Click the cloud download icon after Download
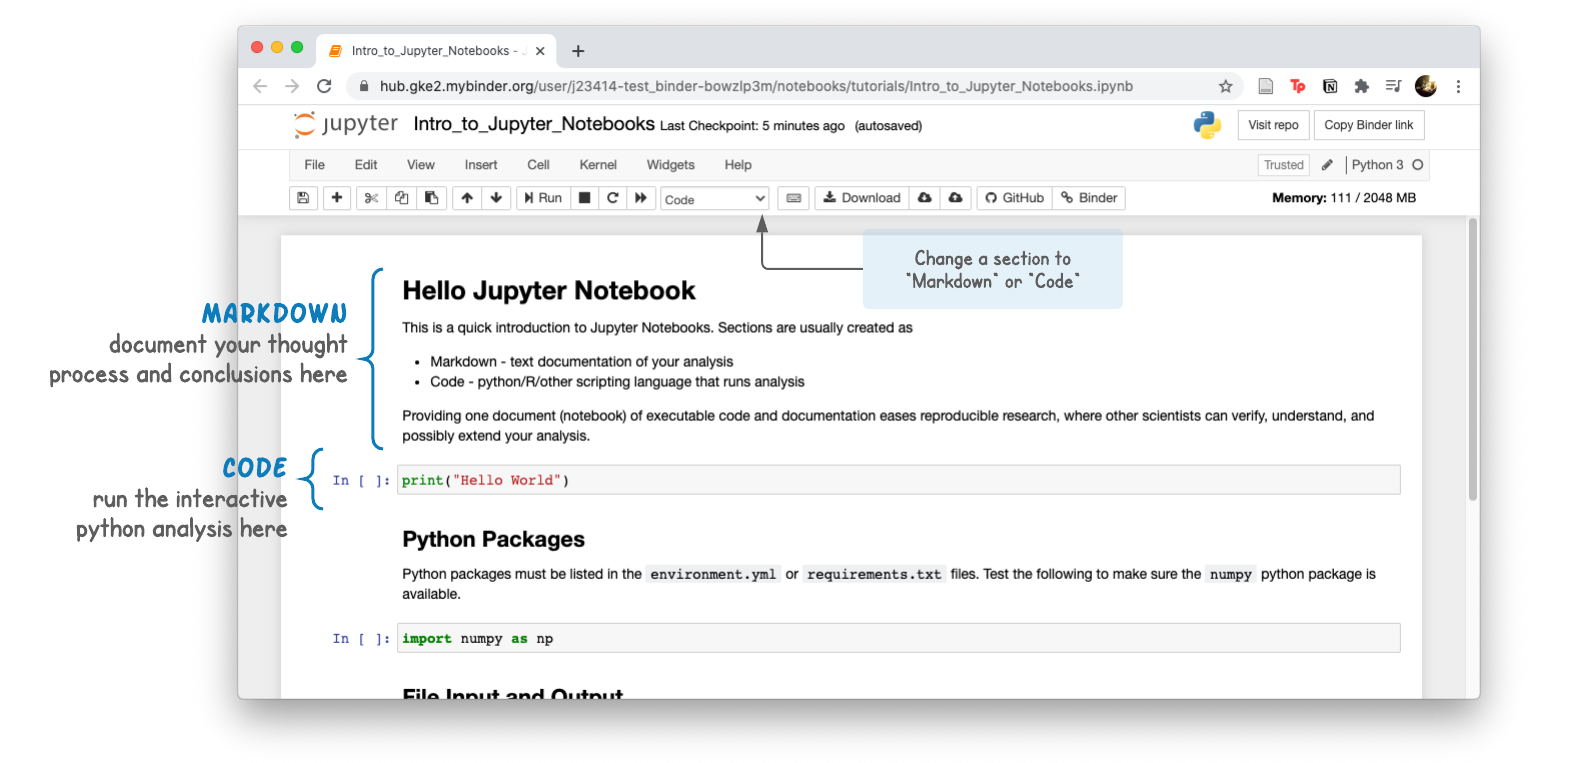 (x=925, y=198)
